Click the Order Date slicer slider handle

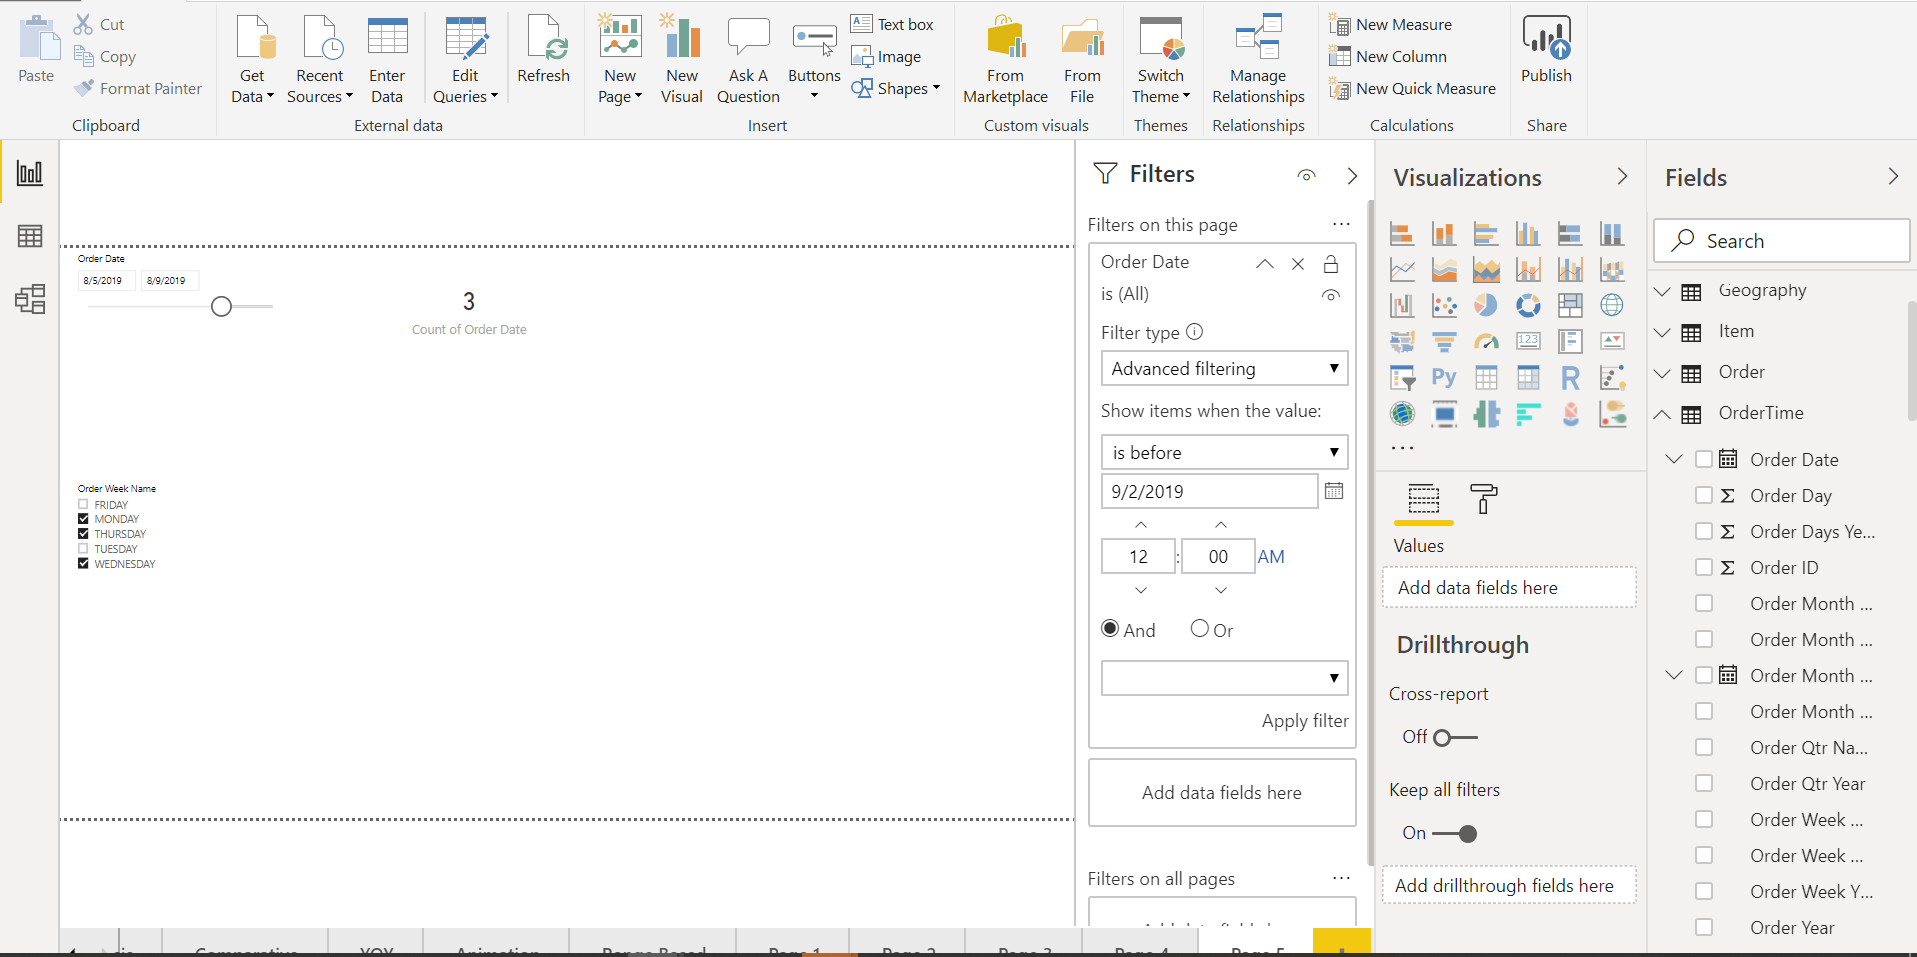pyautogui.click(x=222, y=306)
